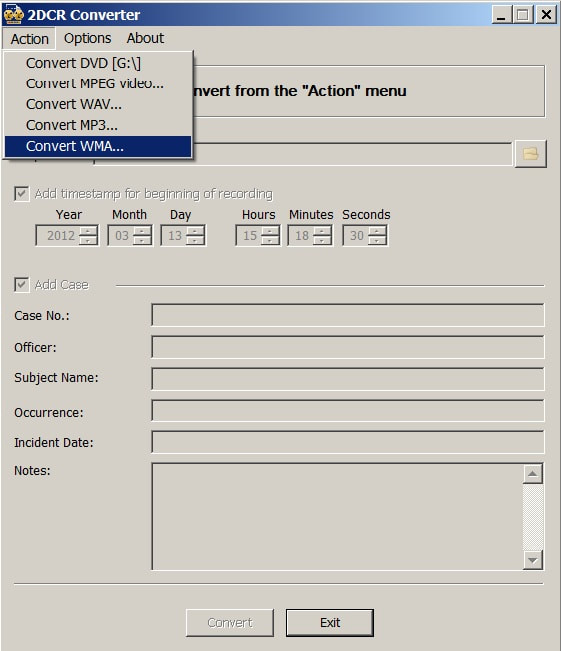Click into the Case No. field
This screenshot has height=651, width=561.
click(x=348, y=315)
